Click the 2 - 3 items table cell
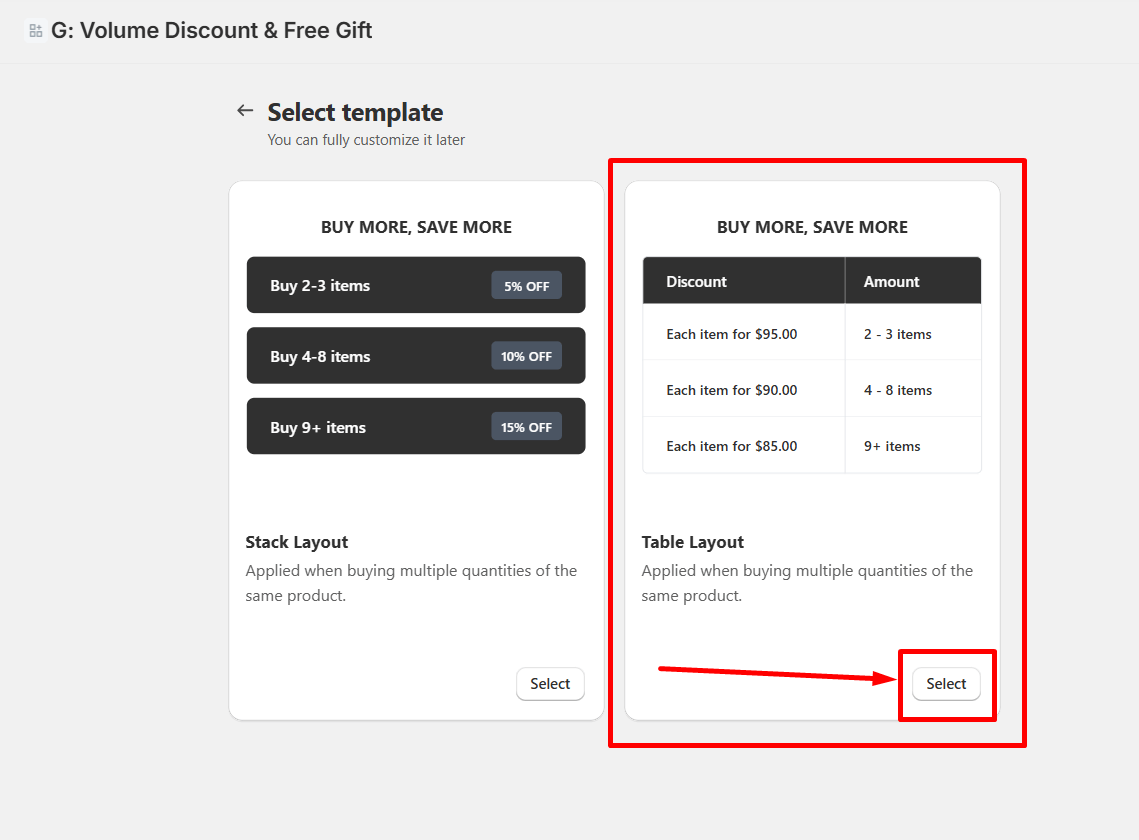The height and width of the screenshot is (840, 1139). coord(897,334)
